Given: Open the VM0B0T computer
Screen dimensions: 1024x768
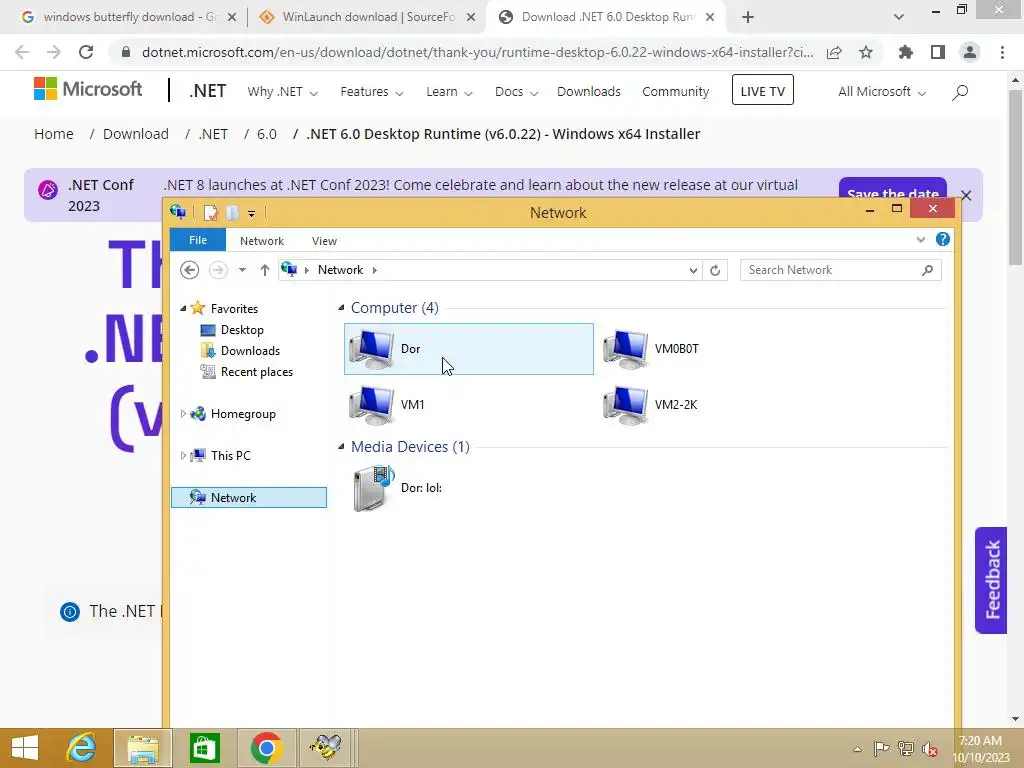Looking at the screenshot, I should coord(651,349).
